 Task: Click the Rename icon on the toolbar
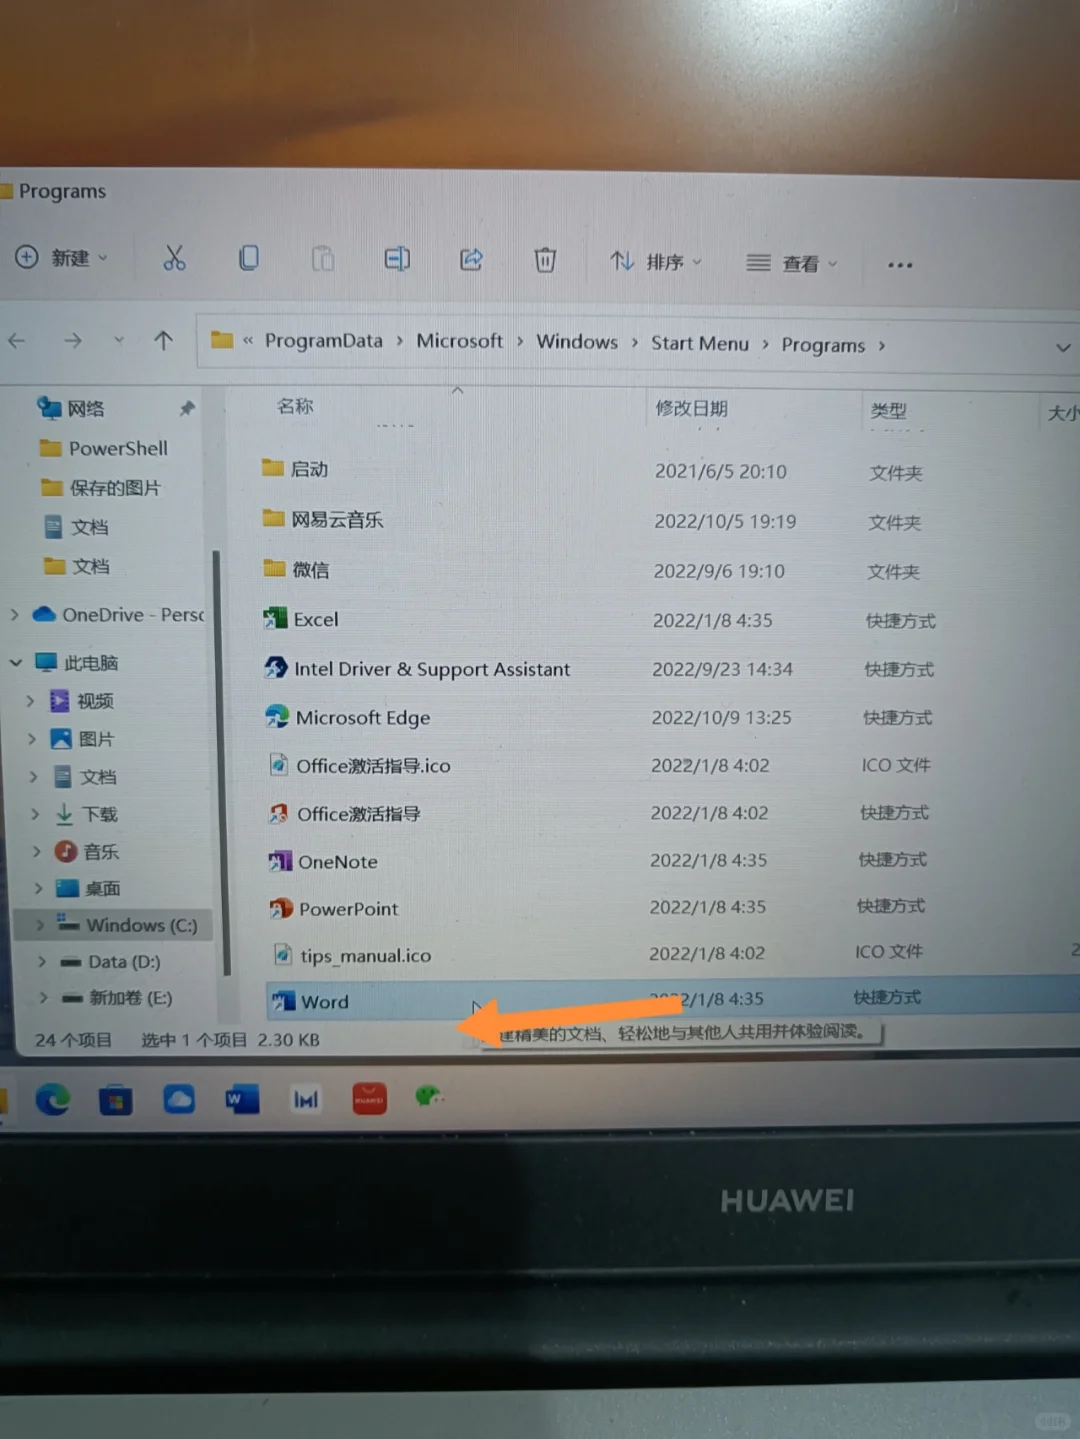[396, 258]
